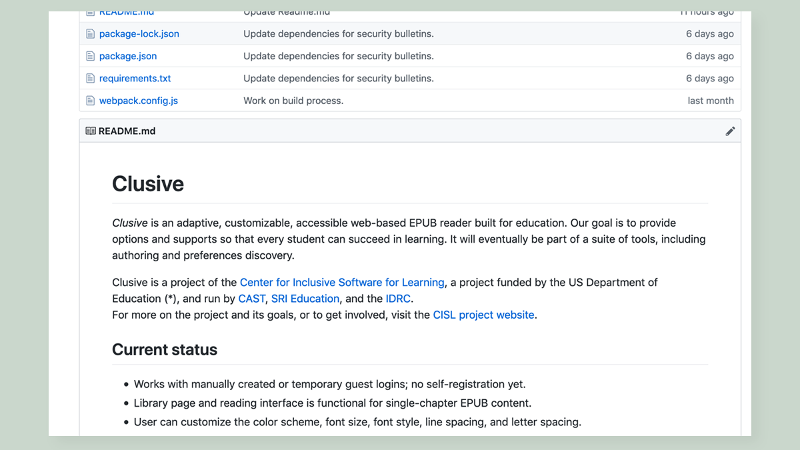
Task: Click the file icon beside requirements.txt
Action: (x=90, y=78)
